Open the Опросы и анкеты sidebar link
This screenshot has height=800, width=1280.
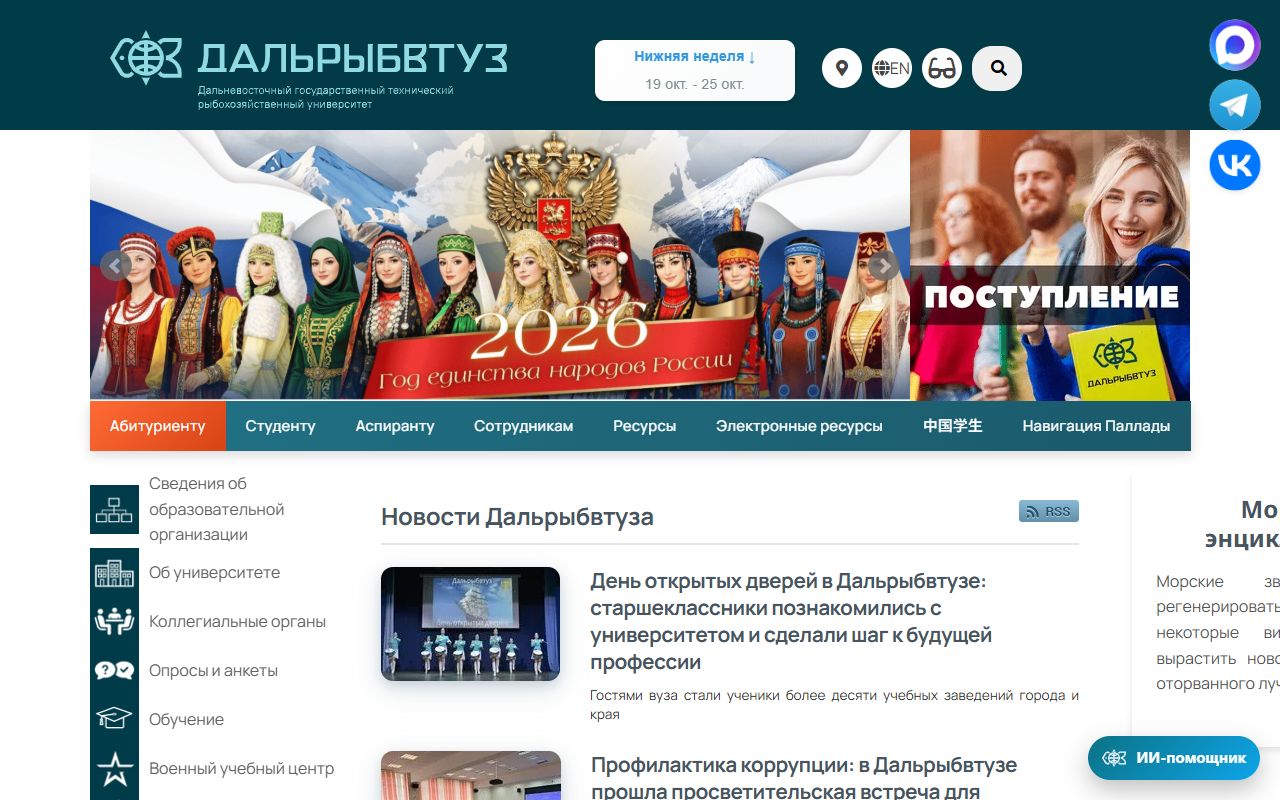point(213,671)
